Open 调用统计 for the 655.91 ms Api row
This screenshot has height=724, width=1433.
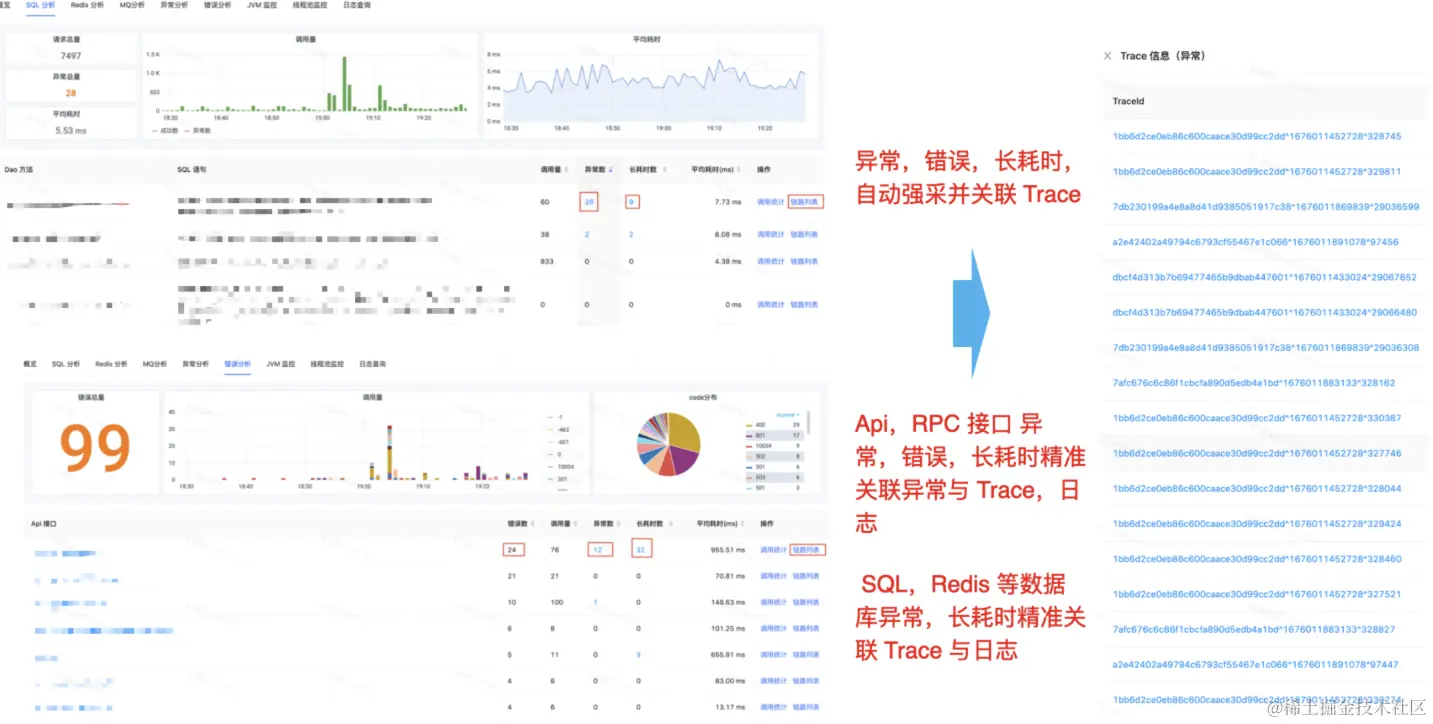tap(774, 655)
